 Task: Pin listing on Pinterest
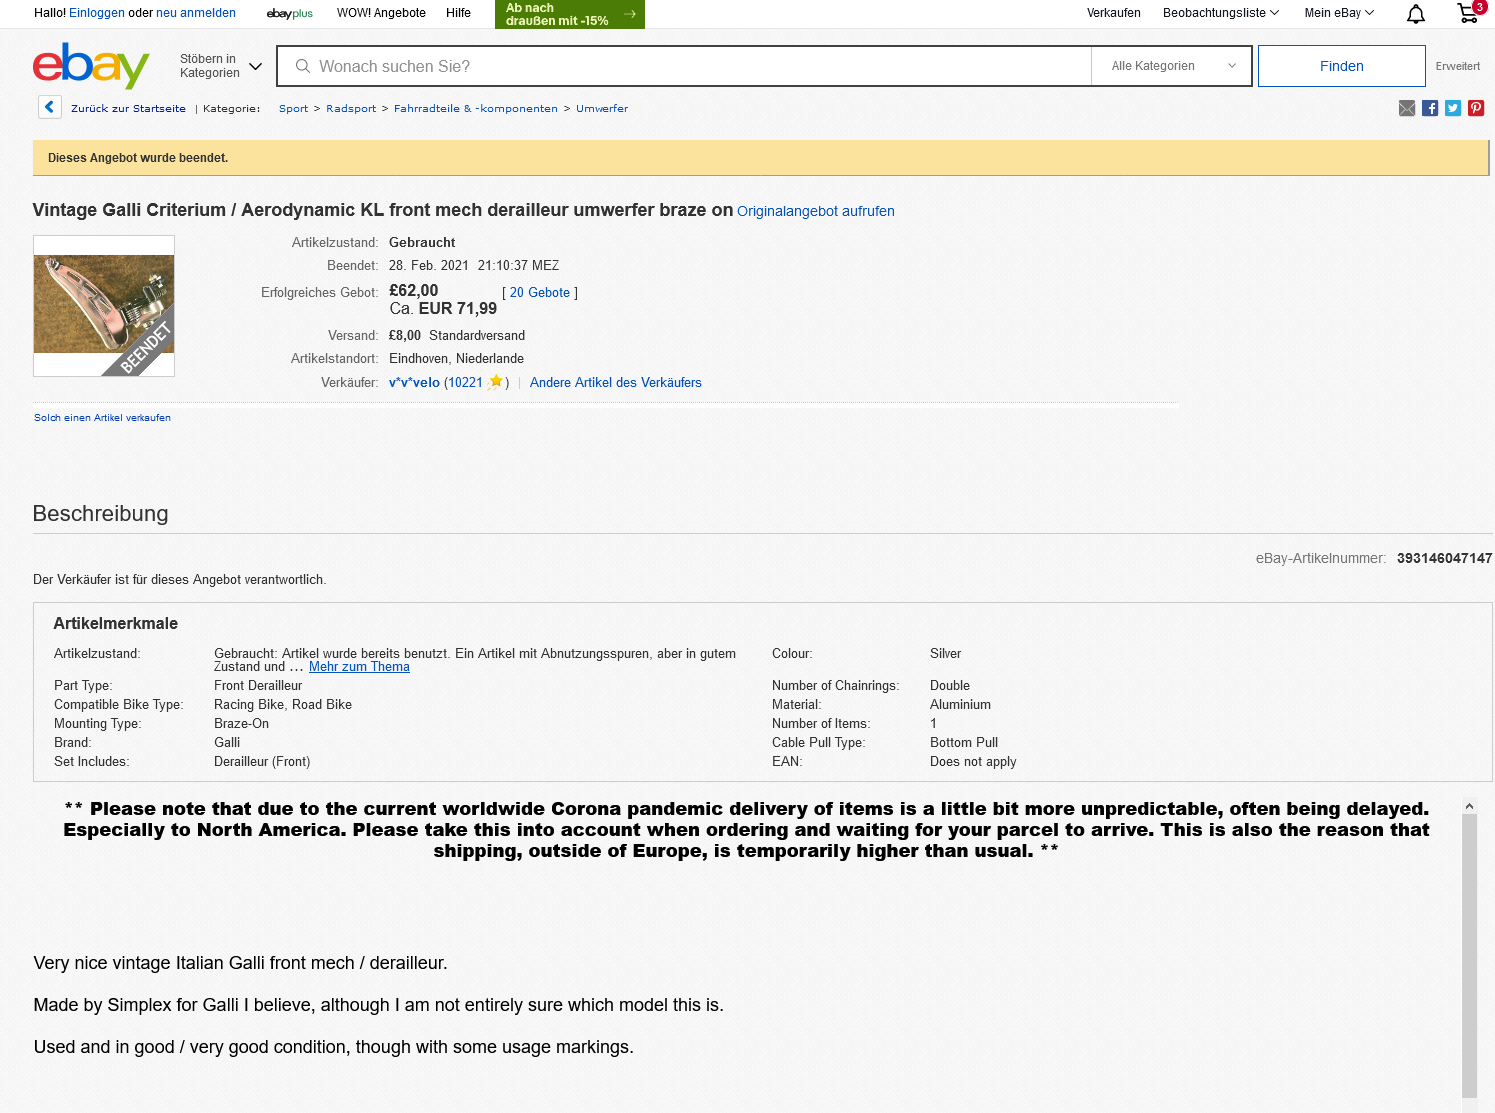click(1476, 108)
